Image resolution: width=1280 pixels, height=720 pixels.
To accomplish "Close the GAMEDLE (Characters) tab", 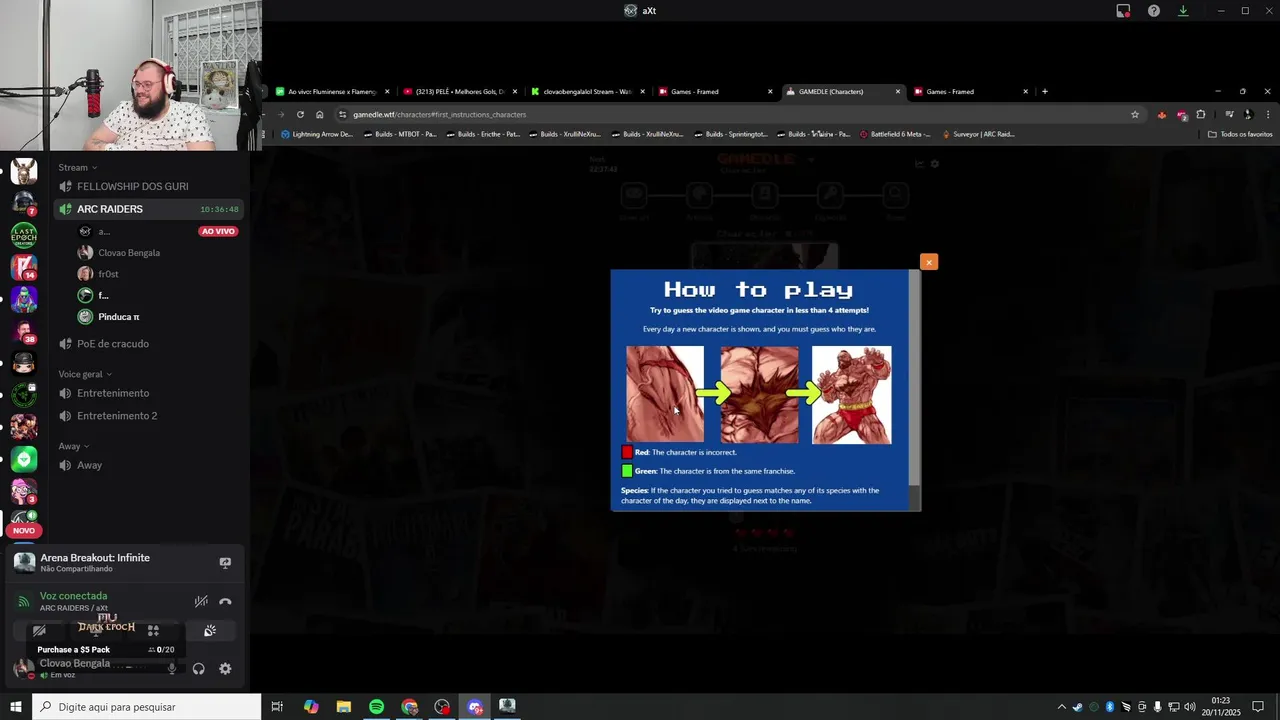I will (898, 92).
